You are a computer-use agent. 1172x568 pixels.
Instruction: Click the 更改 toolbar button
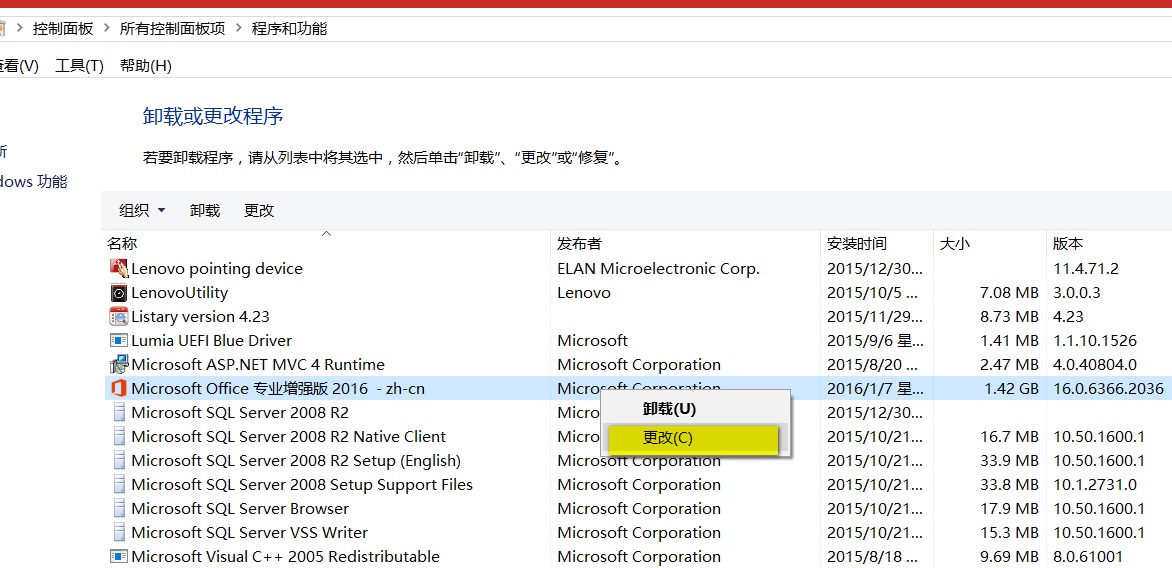click(x=259, y=211)
